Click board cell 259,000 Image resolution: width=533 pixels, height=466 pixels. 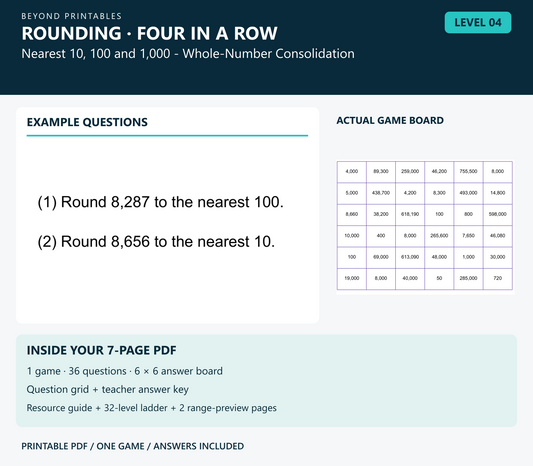point(410,172)
